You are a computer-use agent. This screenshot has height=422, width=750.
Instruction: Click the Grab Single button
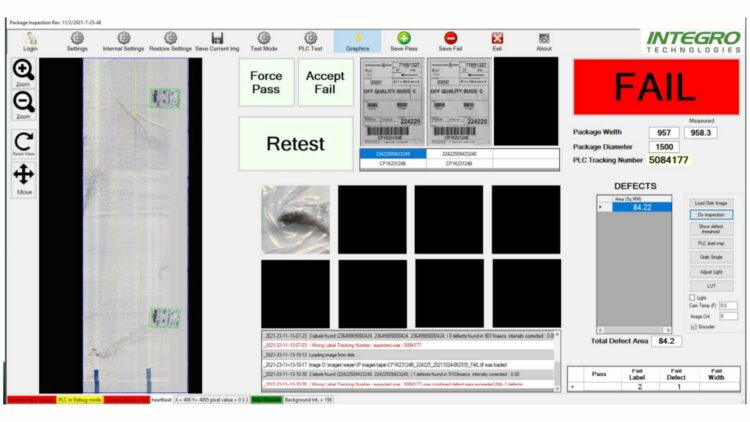point(711,257)
